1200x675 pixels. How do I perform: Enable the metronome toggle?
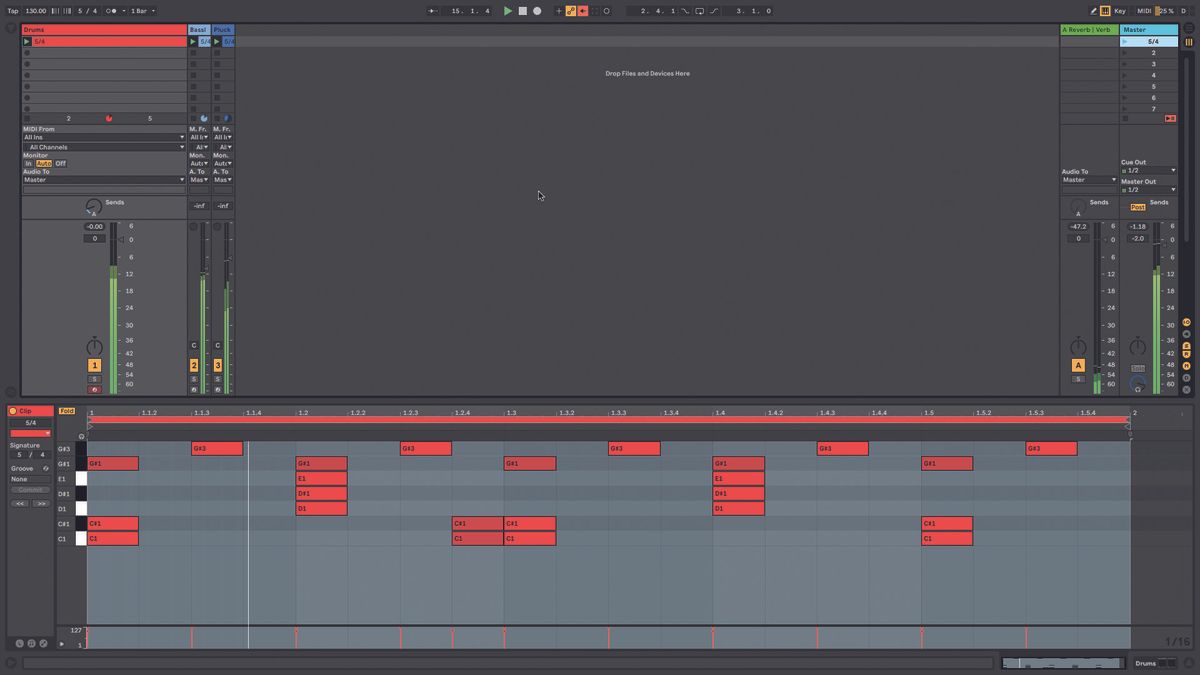(x=108, y=10)
